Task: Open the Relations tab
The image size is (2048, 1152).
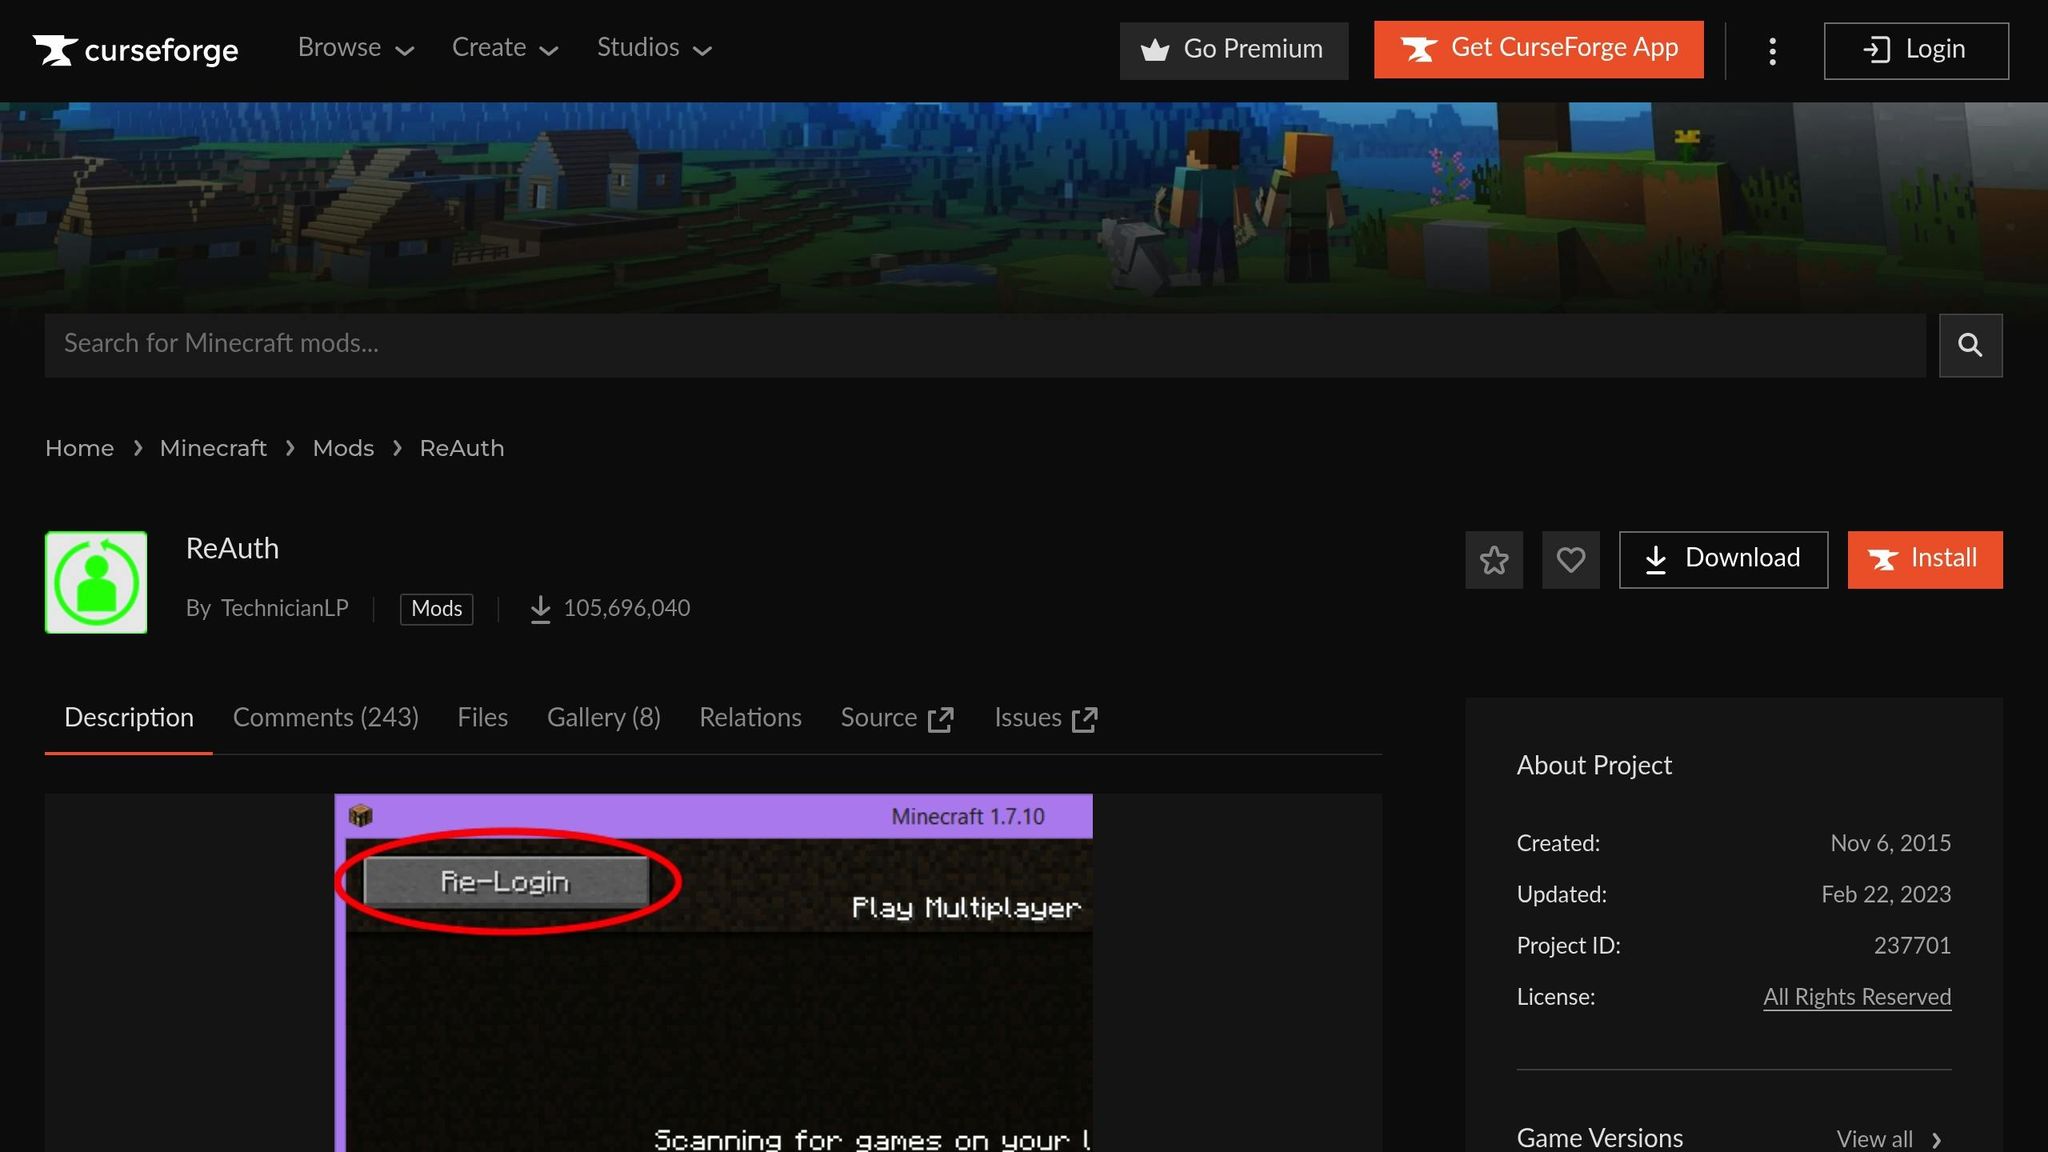Action: pyautogui.click(x=750, y=718)
